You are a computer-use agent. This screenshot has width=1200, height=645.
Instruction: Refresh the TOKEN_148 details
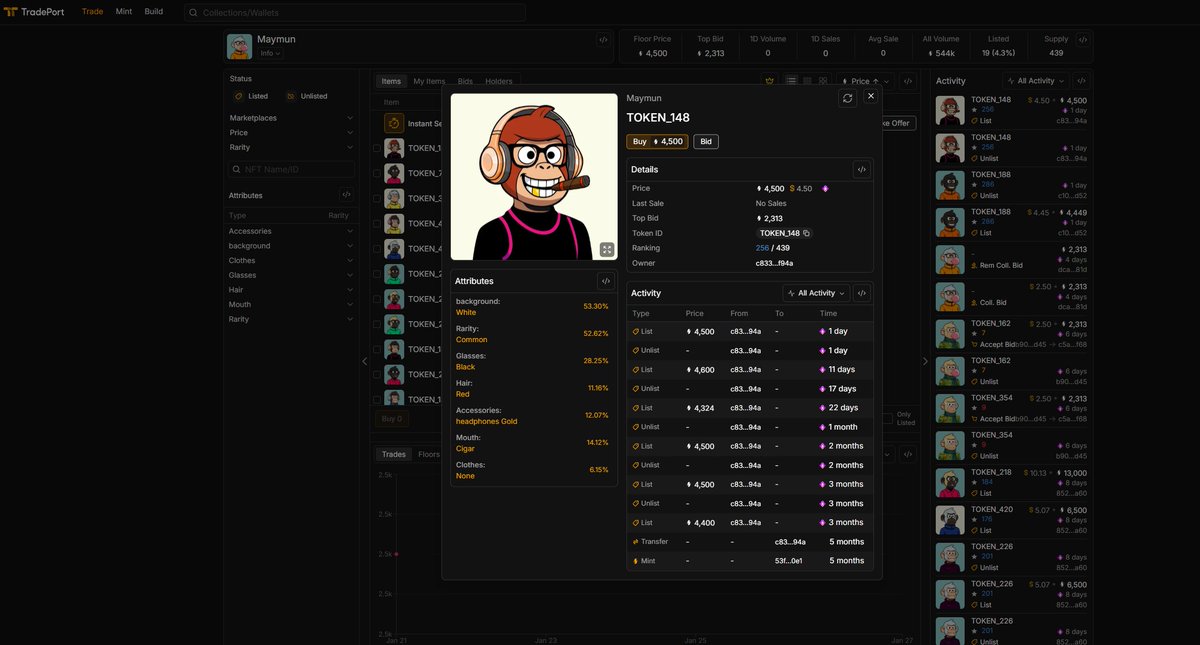(848, 98)
